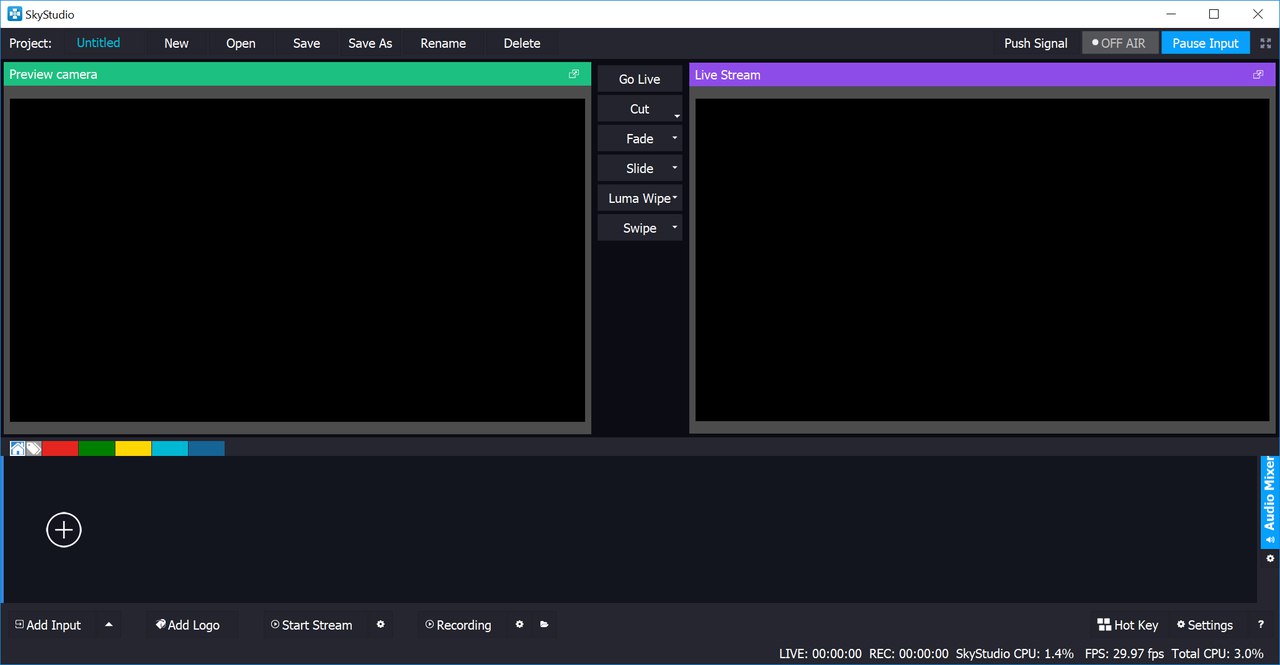
Task: Open the Audio Mixer side tab
Action: click(x=1269, y=500)
